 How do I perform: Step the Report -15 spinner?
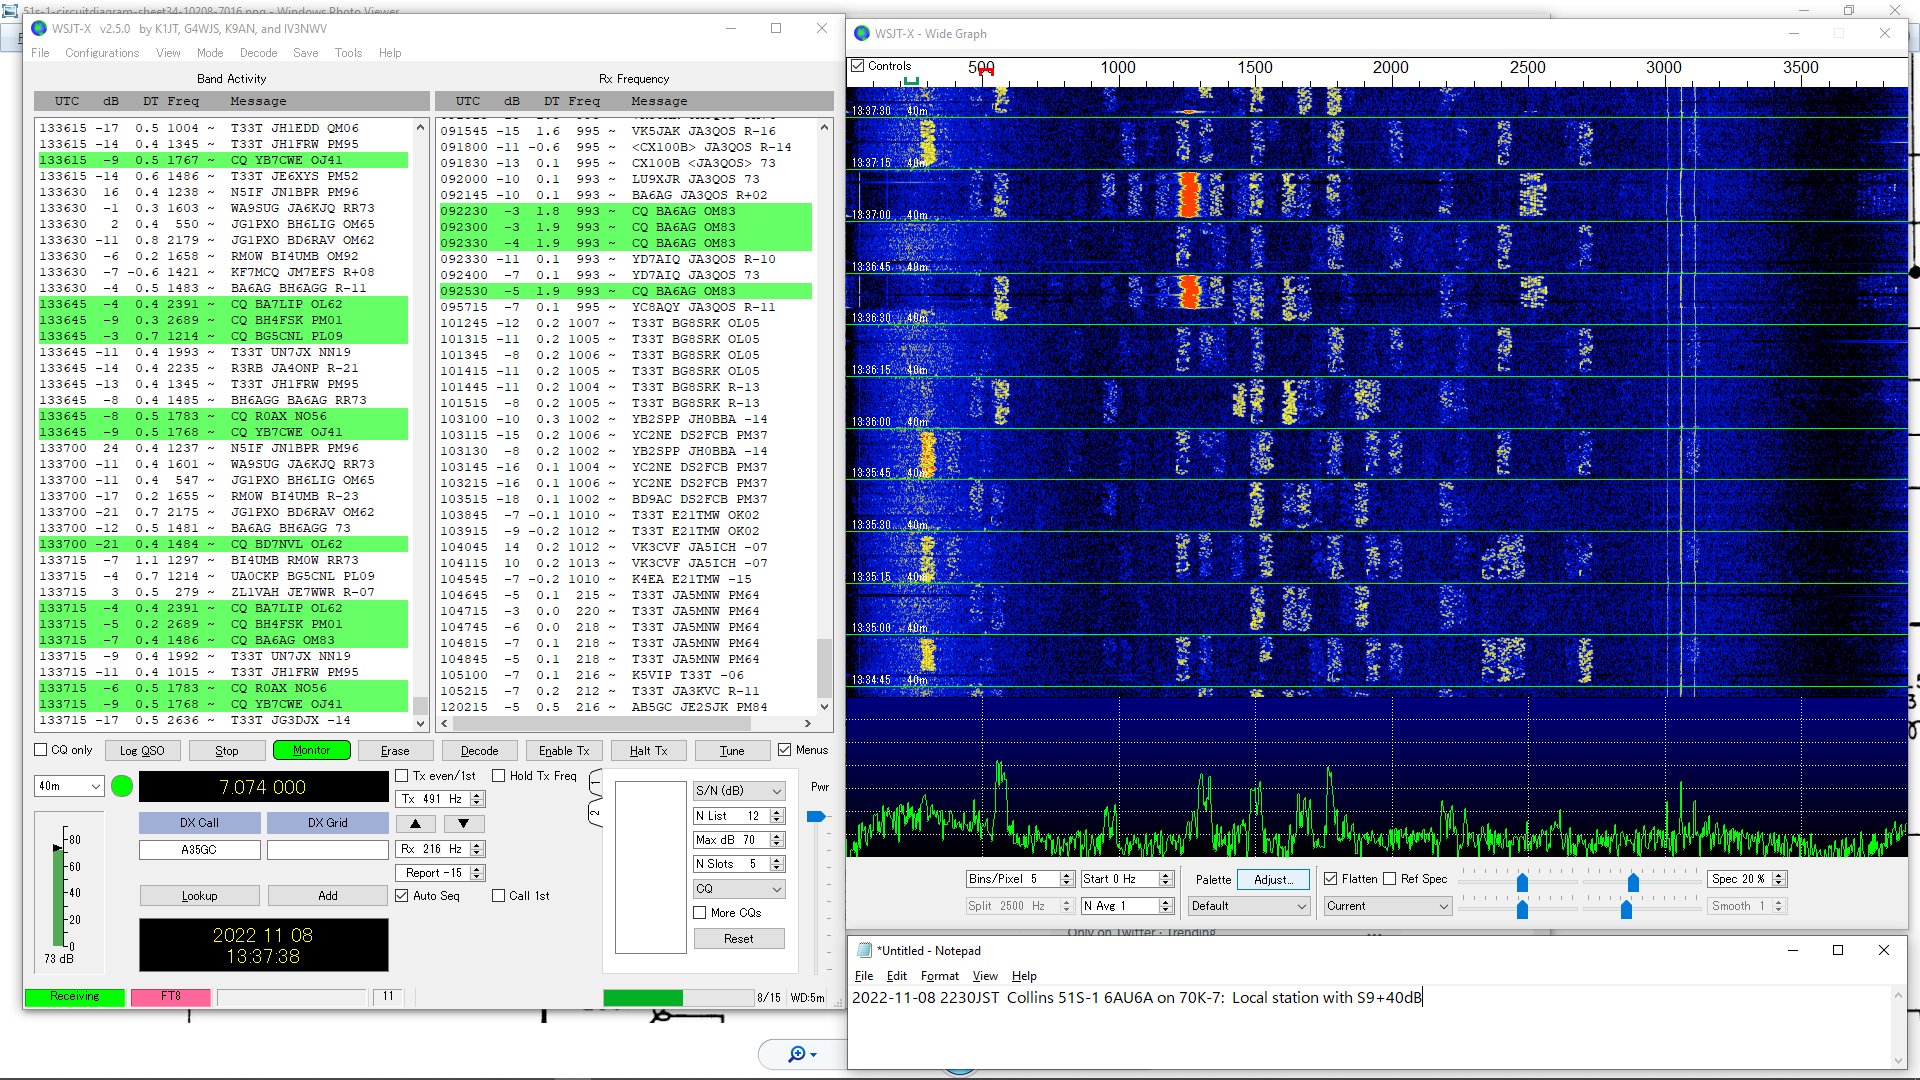click(x=477, y=873)
